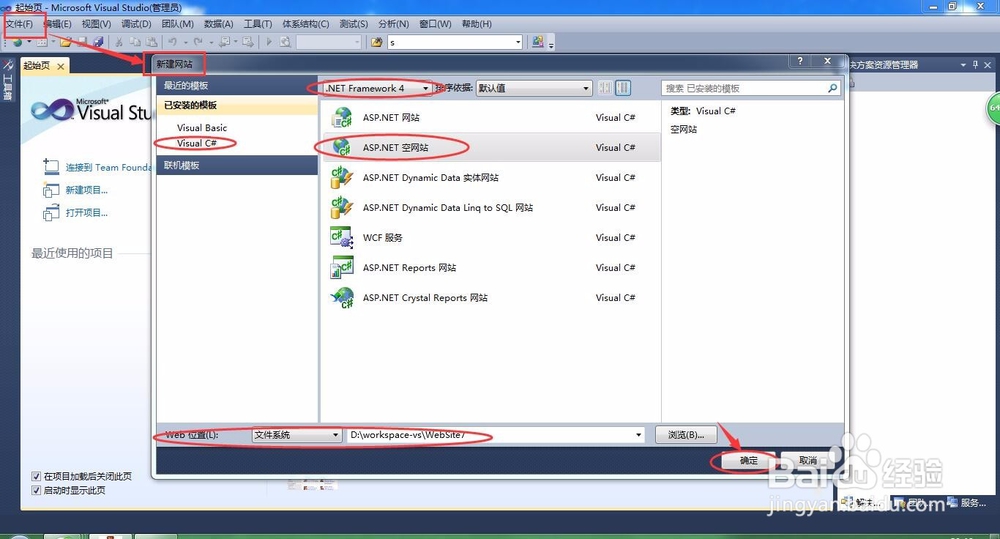The height and width of the screenshot is (539, 1000).
Task: Click the Save All toolbar icon
Action: tap(98, 42)
